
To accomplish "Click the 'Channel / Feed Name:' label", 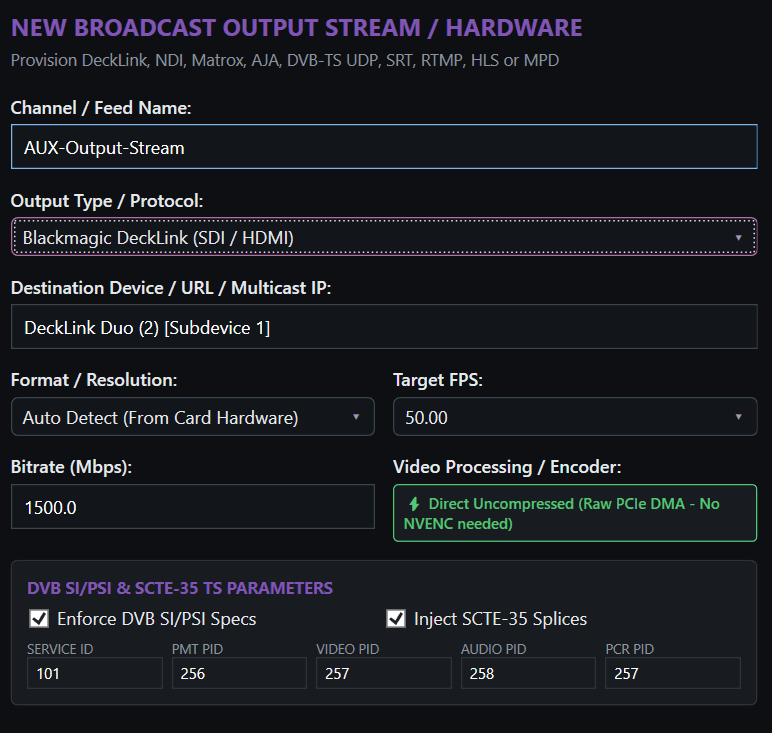I will (101, 108).
